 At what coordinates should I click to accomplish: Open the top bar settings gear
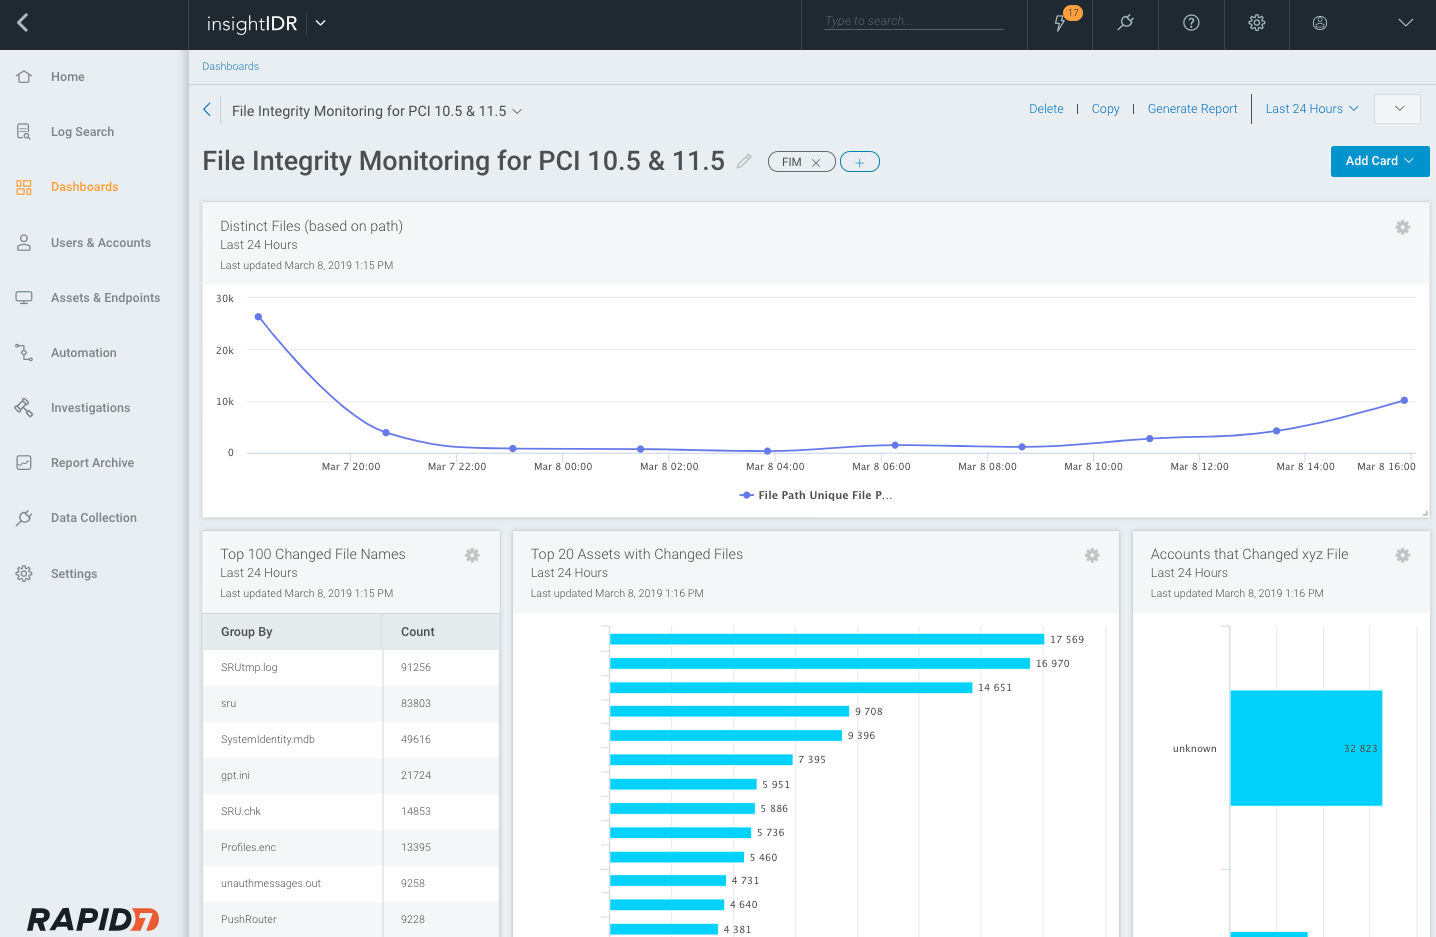click(1257, 23)
